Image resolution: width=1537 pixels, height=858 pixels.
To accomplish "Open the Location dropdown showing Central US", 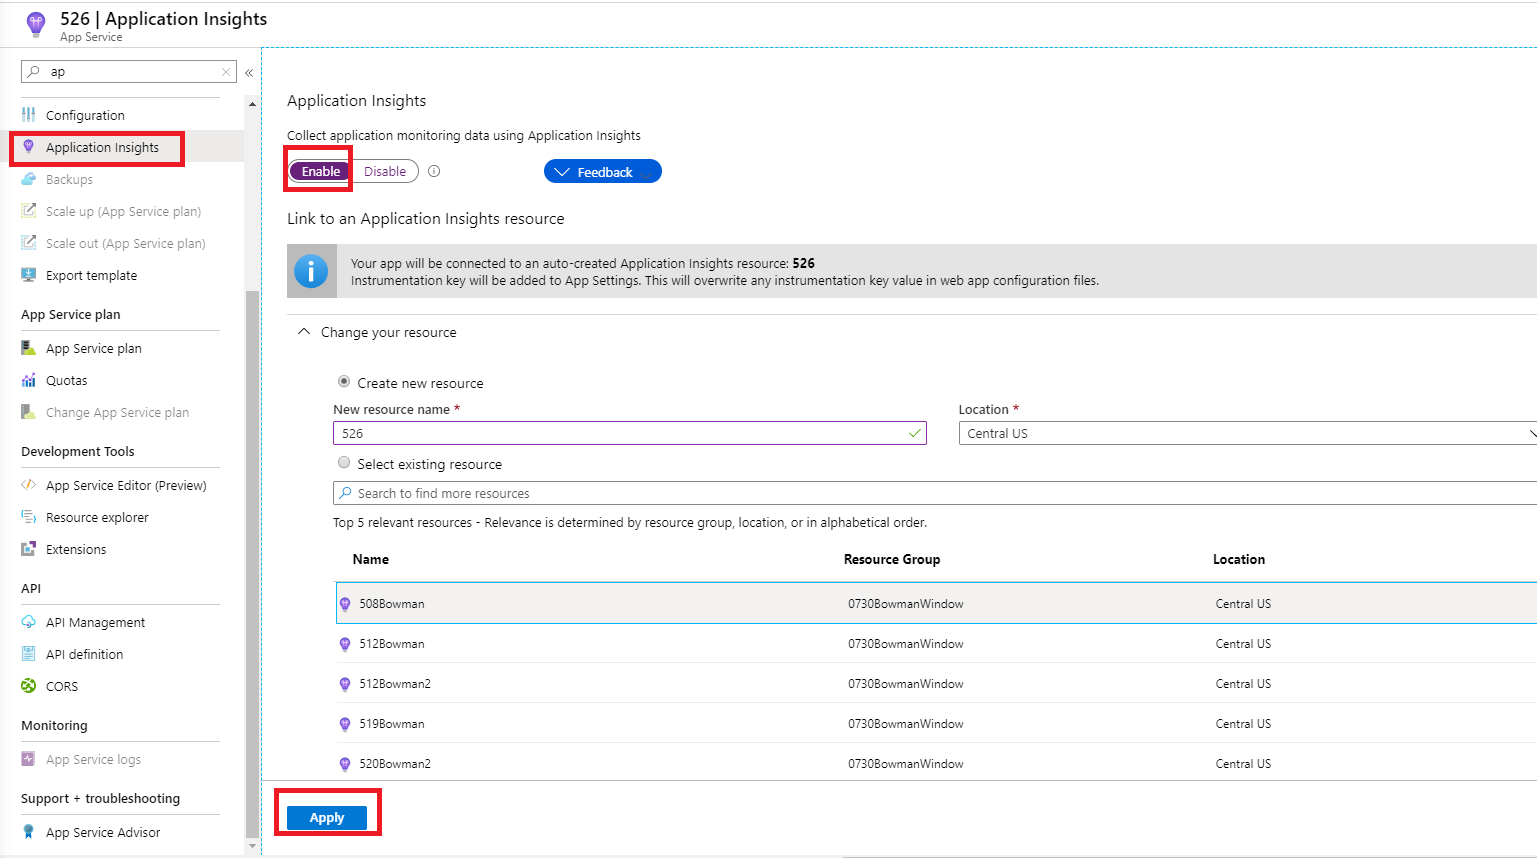I will (x=1200, y=433).
